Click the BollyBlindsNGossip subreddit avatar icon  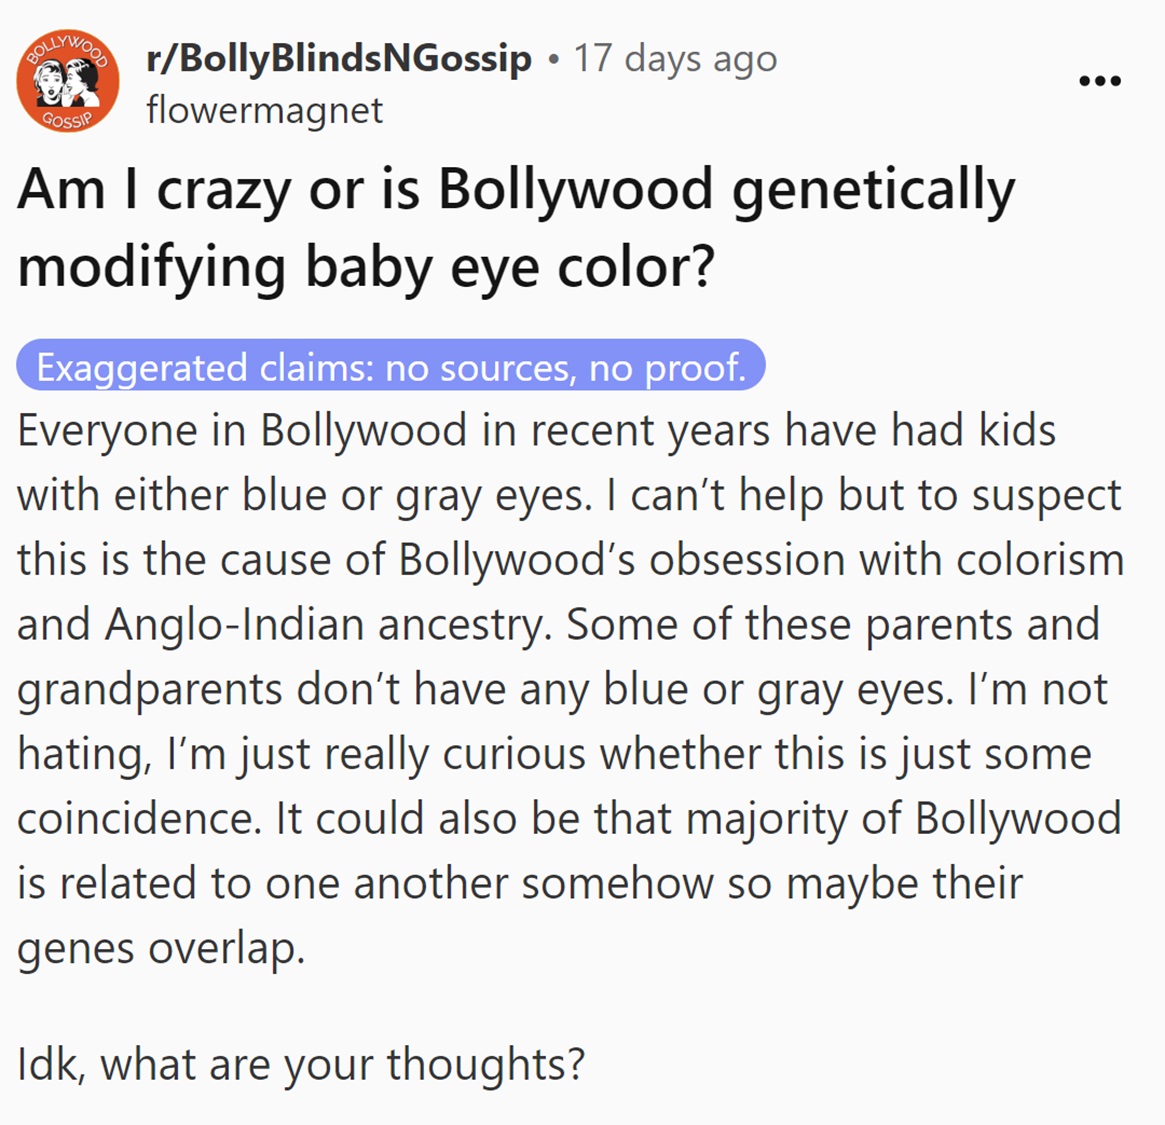click(68, 80)
